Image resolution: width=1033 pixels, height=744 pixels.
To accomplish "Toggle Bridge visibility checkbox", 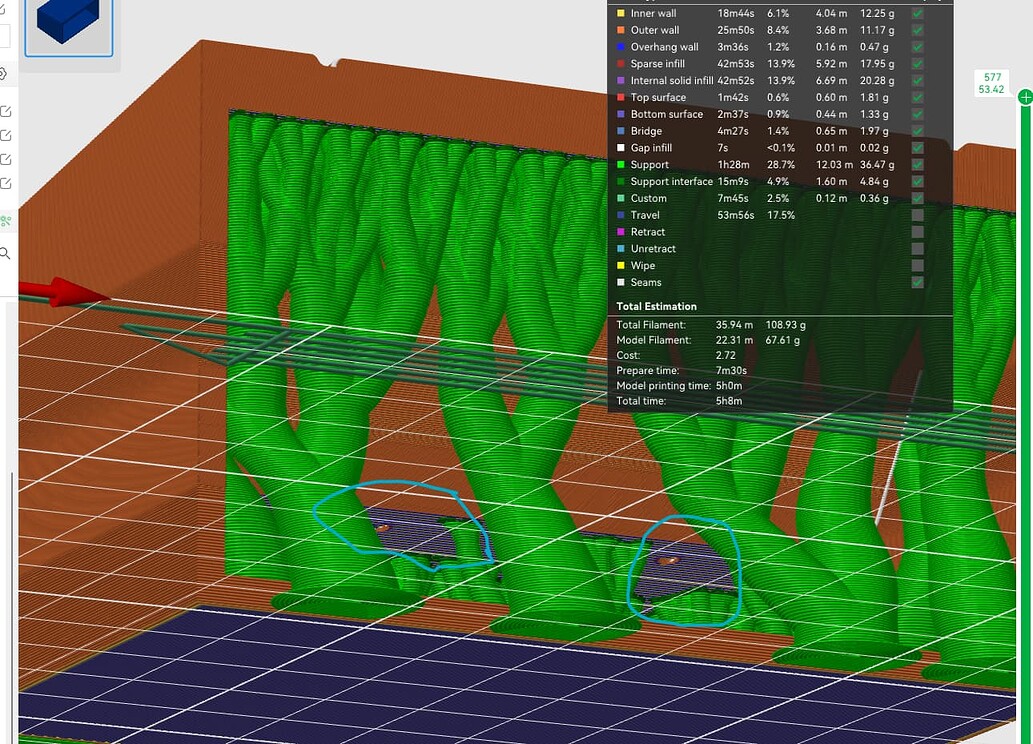I will (x=917, y=131).
